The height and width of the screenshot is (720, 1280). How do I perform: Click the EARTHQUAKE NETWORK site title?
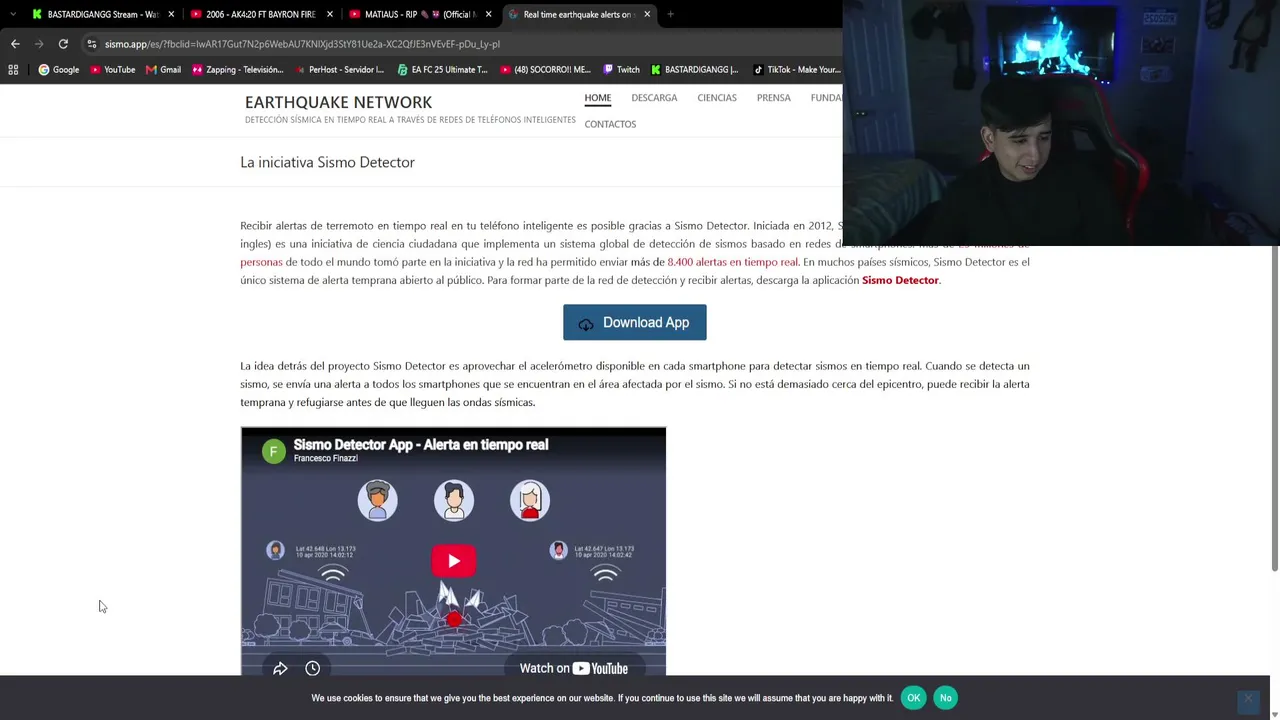[338, 102]
